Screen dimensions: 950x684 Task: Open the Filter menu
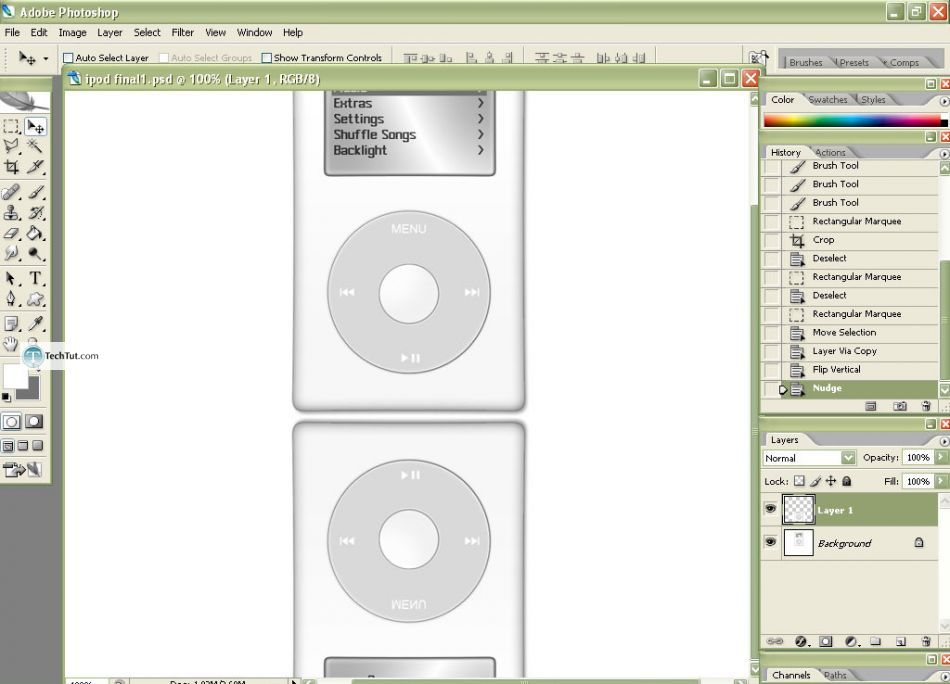pos(182,33)
